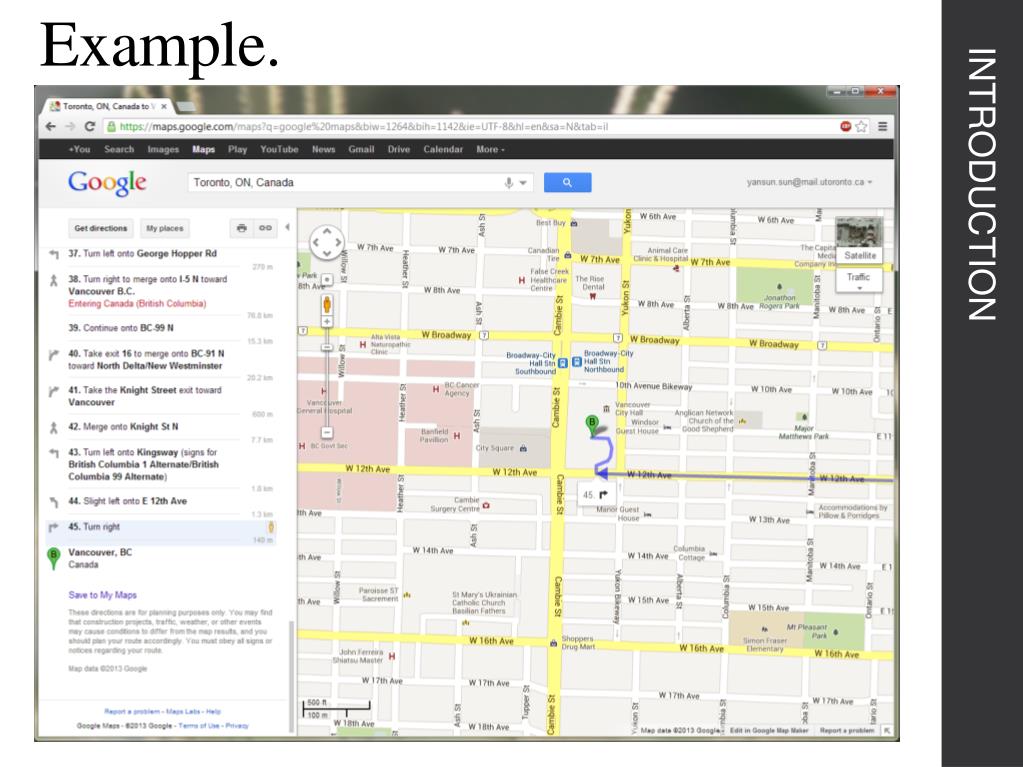This screenshot has height=767, width=1023.
Task: Click the Shoppers Drug Mart icon
Action: coord(553,643)
